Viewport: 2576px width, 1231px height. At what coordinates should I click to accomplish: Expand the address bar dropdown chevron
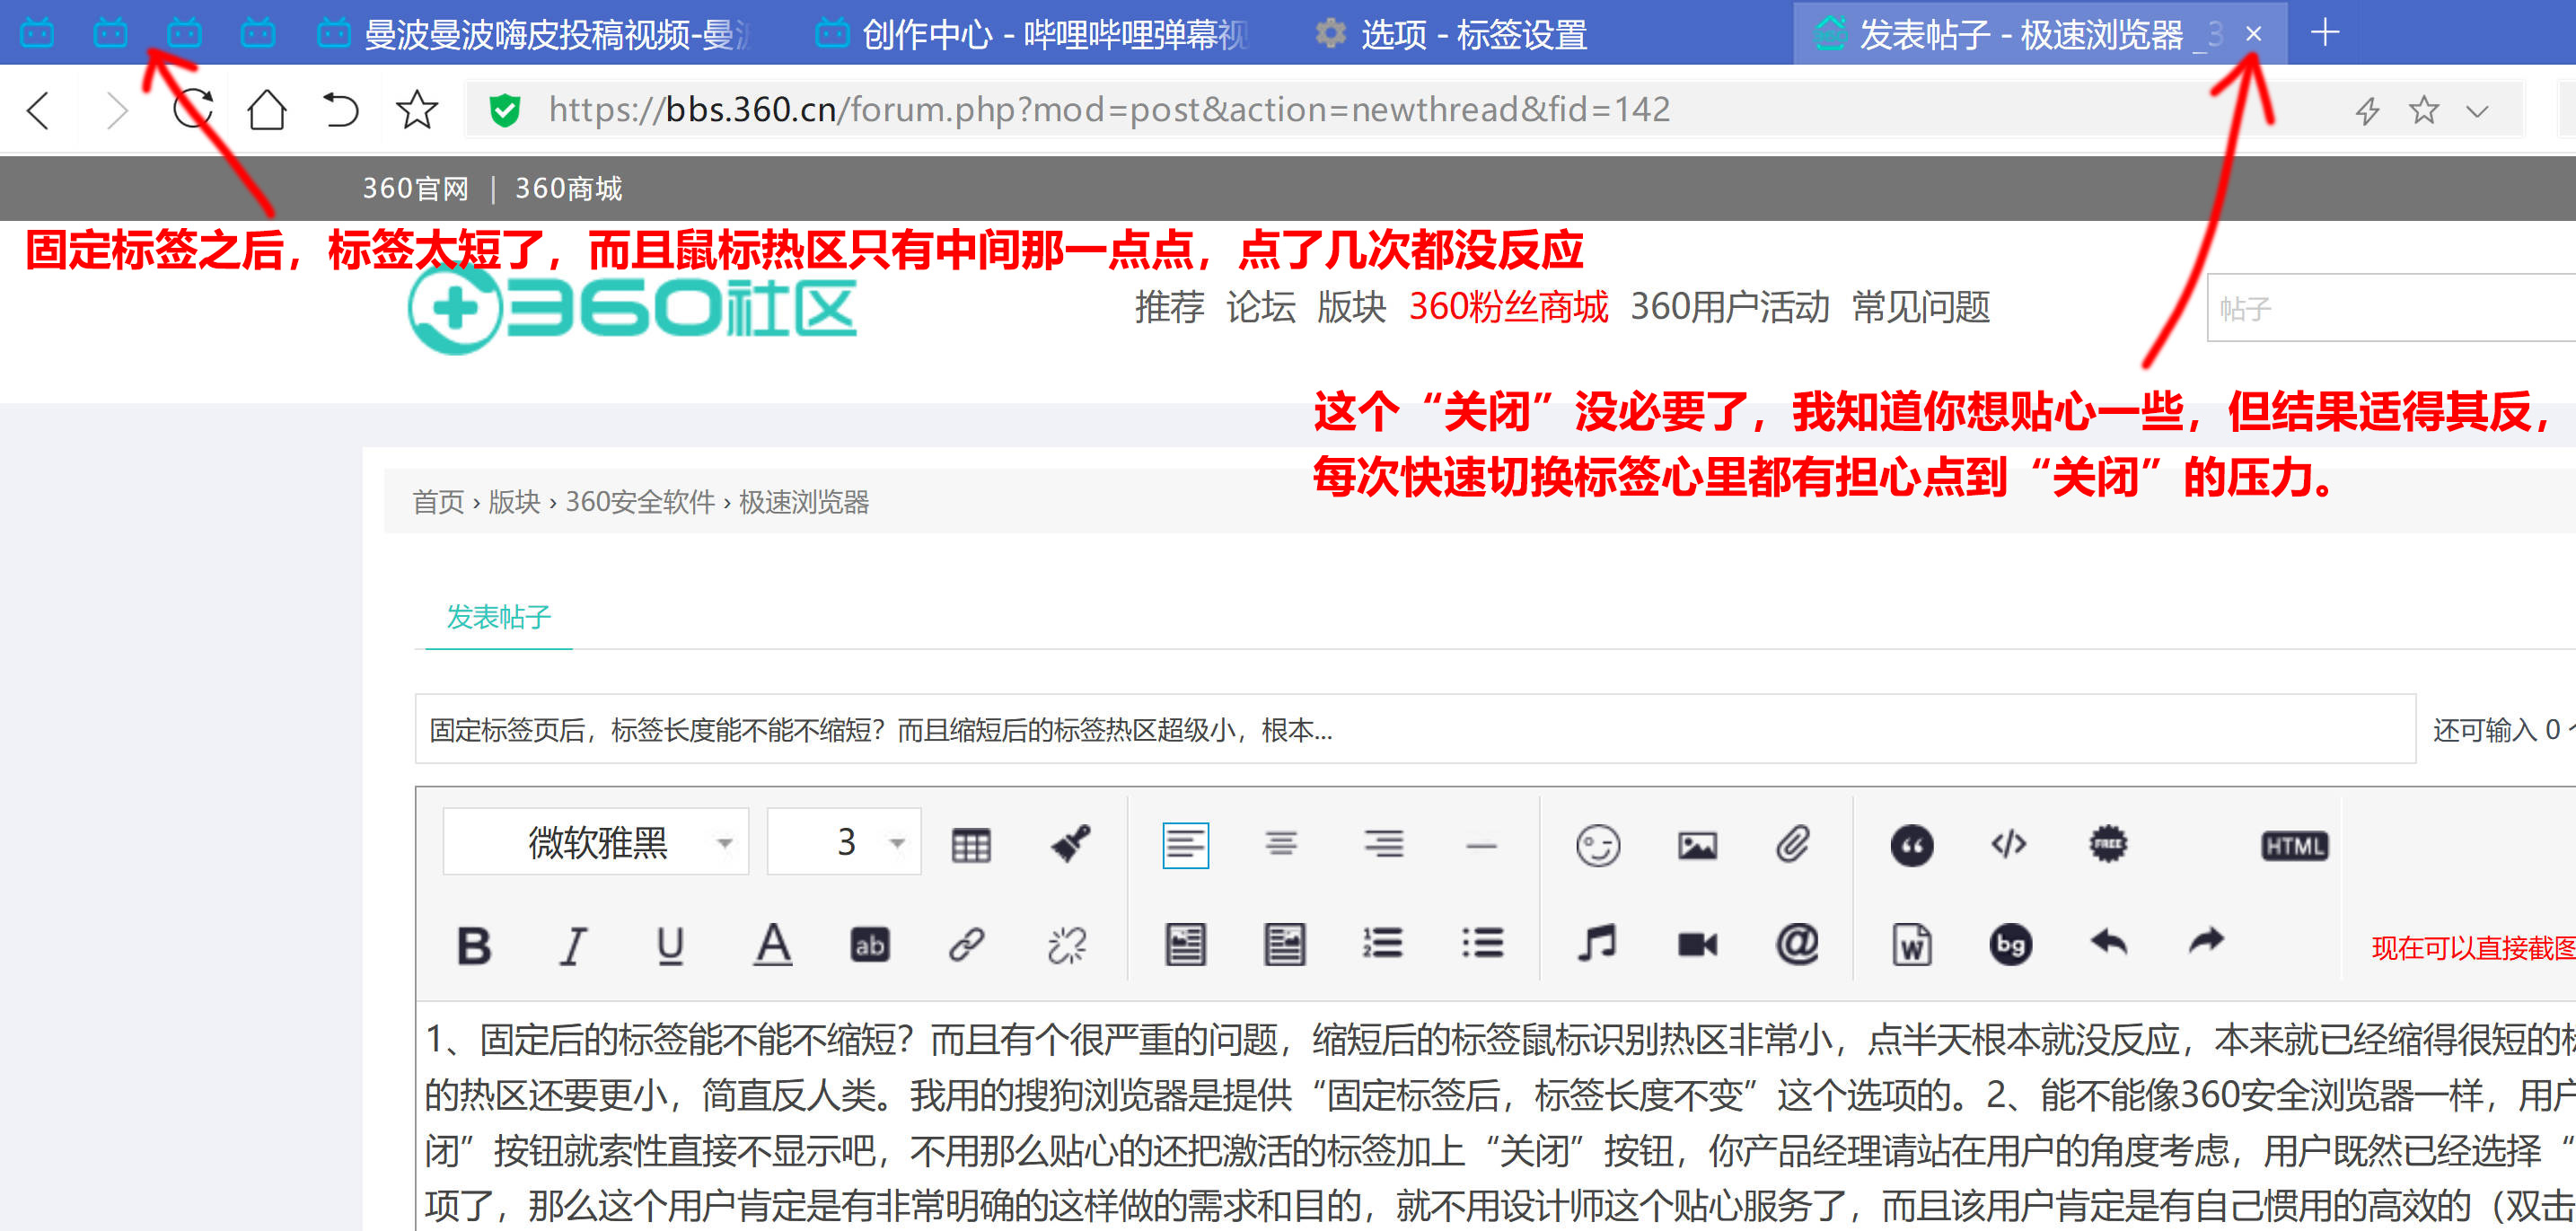pos(2477,111)
